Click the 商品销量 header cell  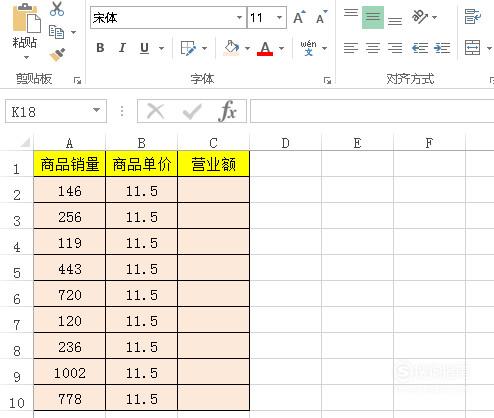coord(70,164)
